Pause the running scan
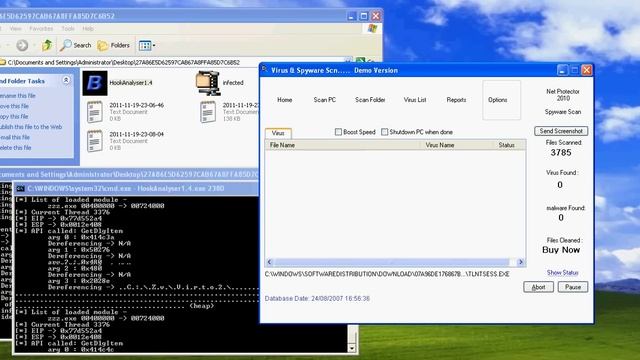640x360 pixels. coord(573,287)
